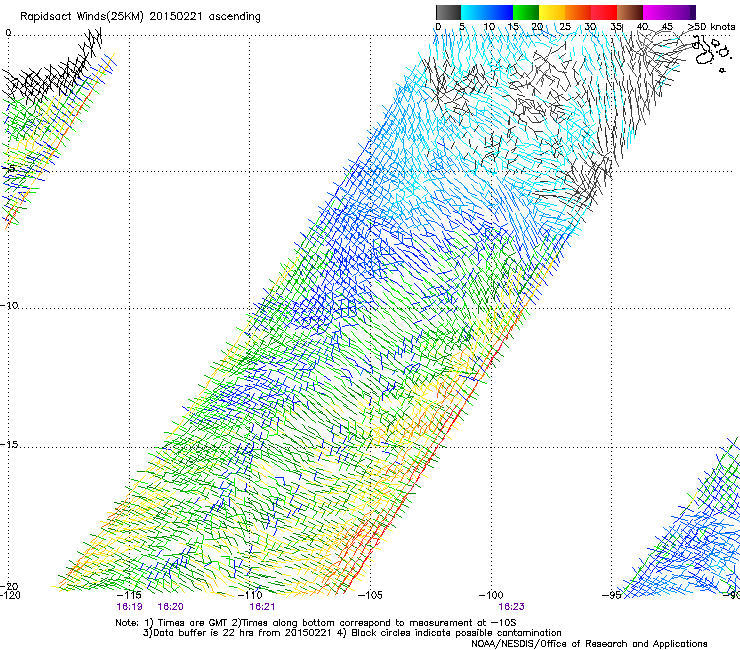Click the title 'Rapidsact Winds(25KM) 20150221 ascending'

140,17
